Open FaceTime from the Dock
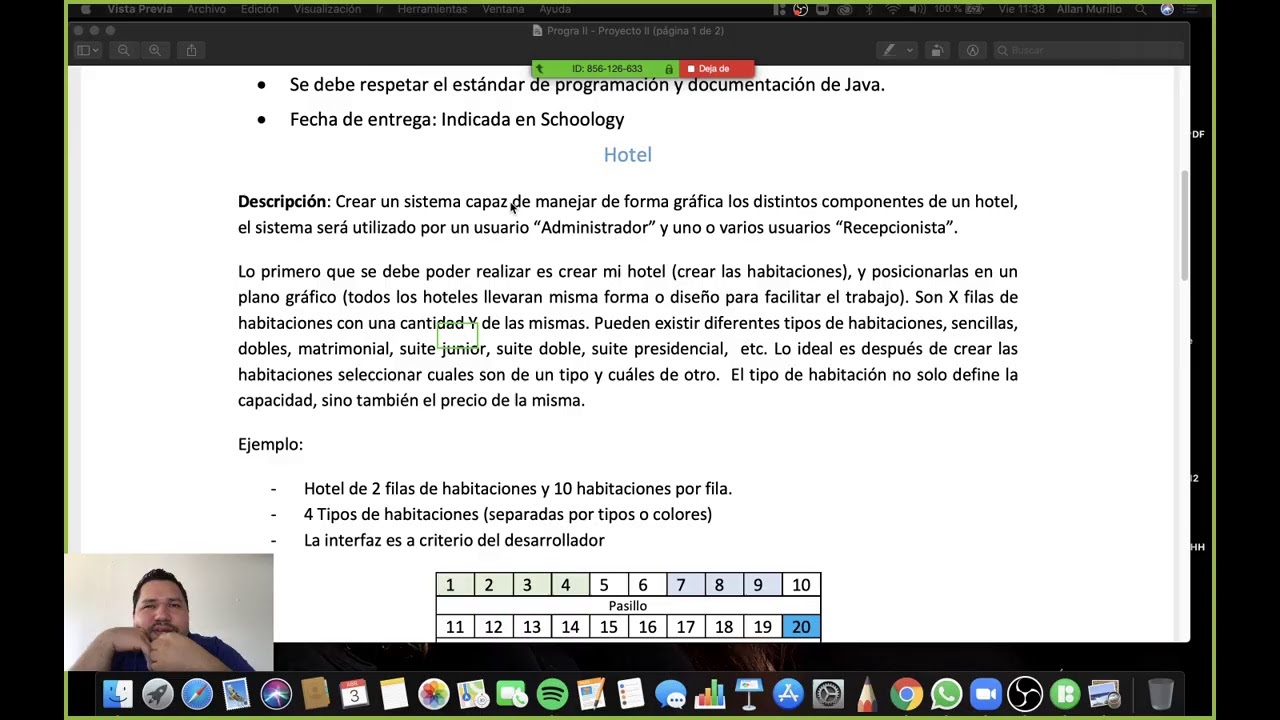This screenshot has height=720, width=1280. [512, 694]
